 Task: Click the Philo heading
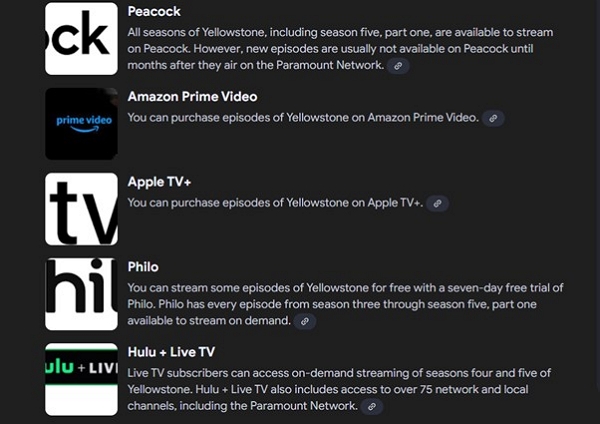coord(143,267)
